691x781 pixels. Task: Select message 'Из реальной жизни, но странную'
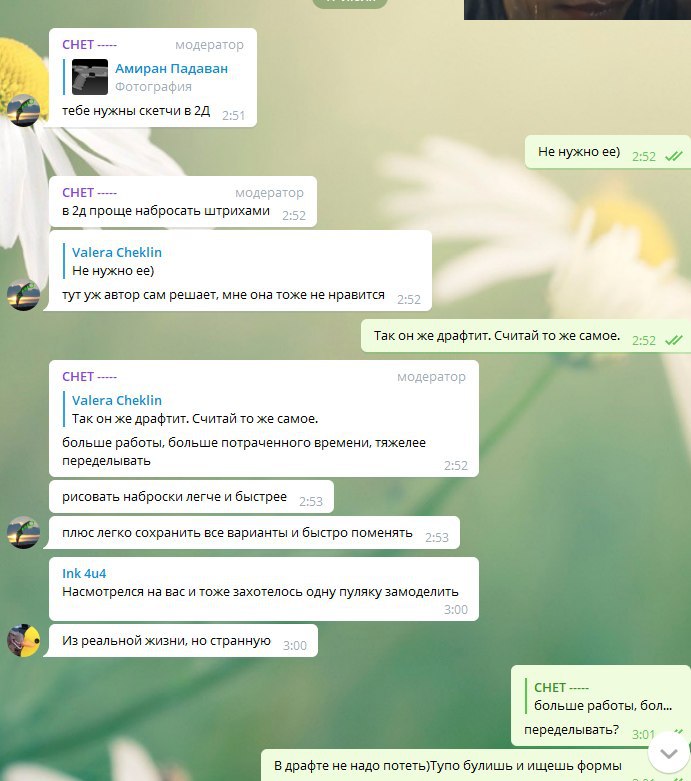tap(183, 641)
